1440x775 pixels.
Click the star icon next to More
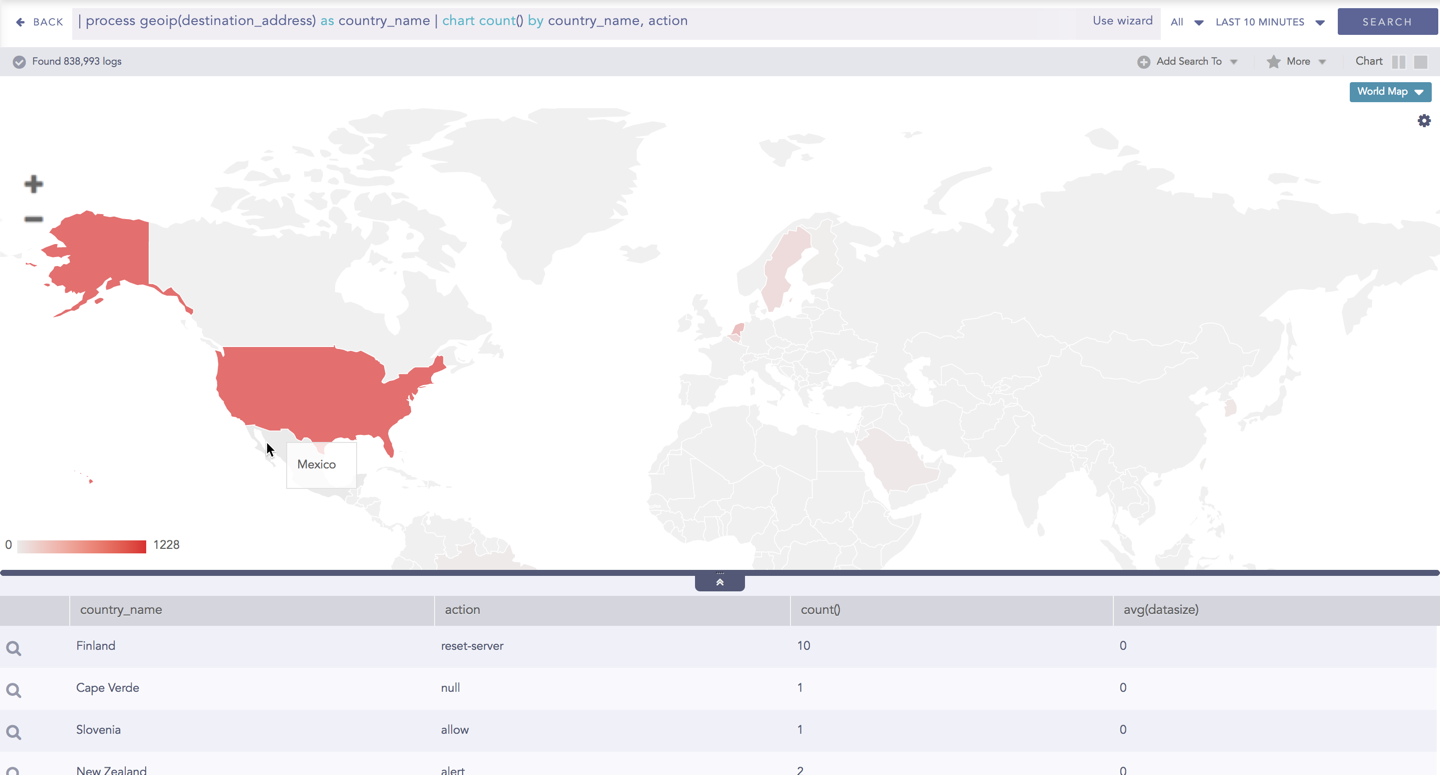click(x=1272, y=61)
